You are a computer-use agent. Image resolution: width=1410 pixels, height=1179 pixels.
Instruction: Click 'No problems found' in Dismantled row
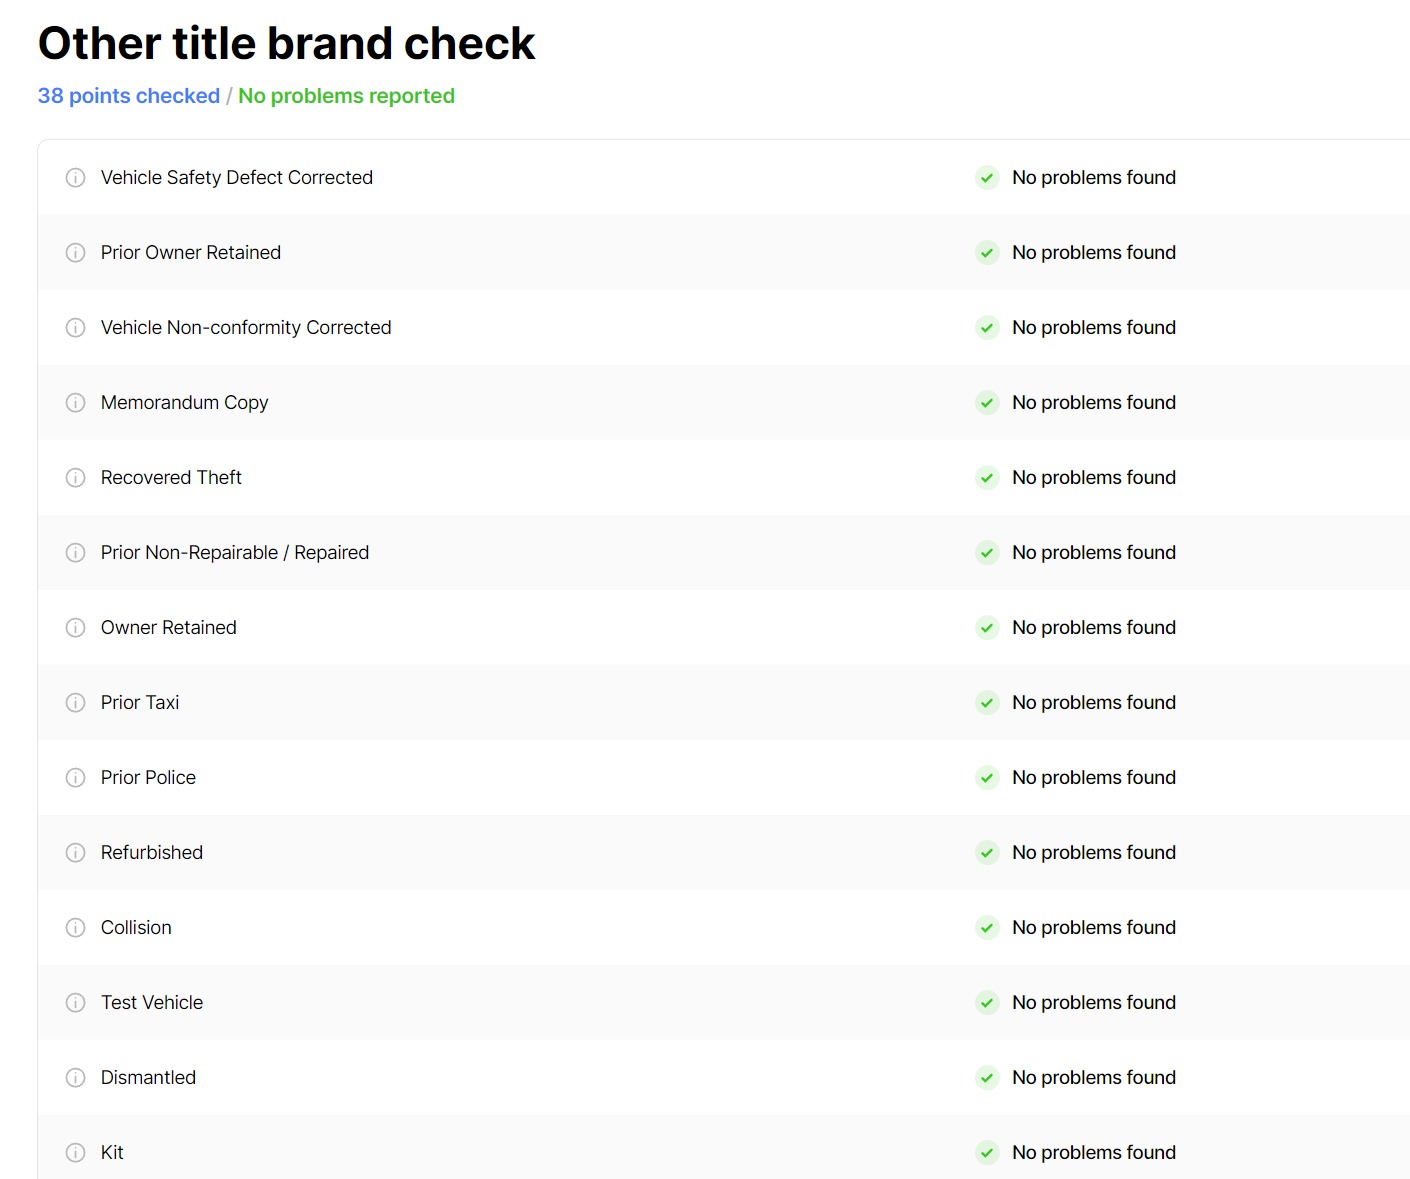(x=1094, y=1078)
